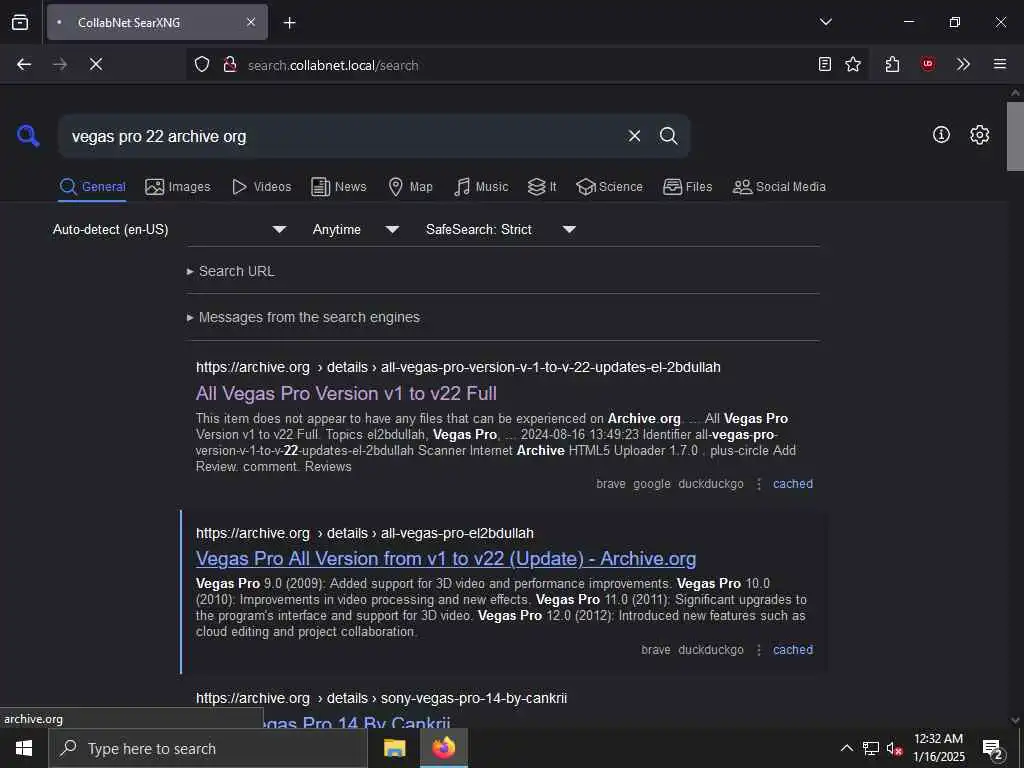Open the Anytime time range dropdown
Image resolution: width=1024 pixels, height=768 pixels.
click(x=355, y=229)
